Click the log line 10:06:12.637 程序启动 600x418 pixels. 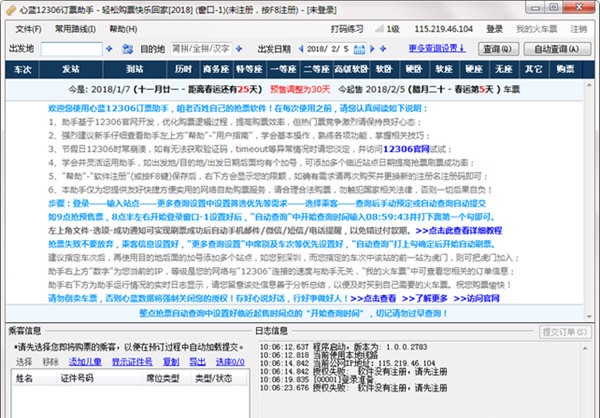[343, 347]
